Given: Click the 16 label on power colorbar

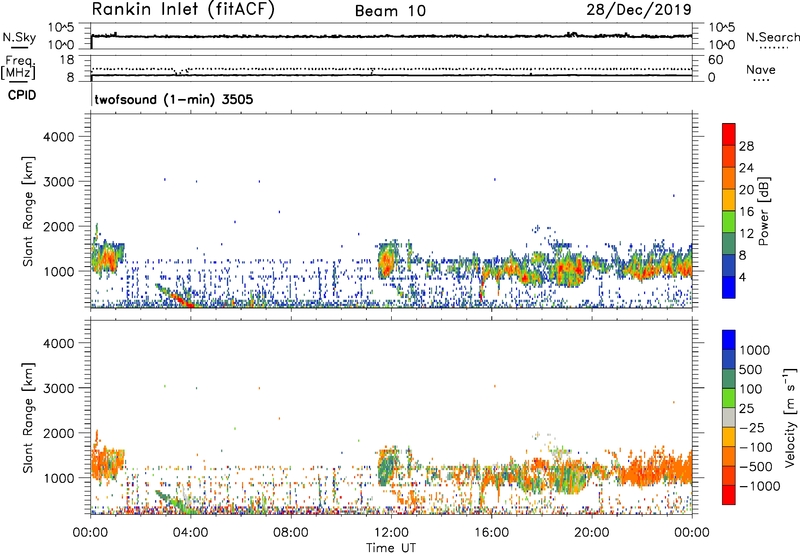Looking at the screenshot, I should tap(746, 212).
